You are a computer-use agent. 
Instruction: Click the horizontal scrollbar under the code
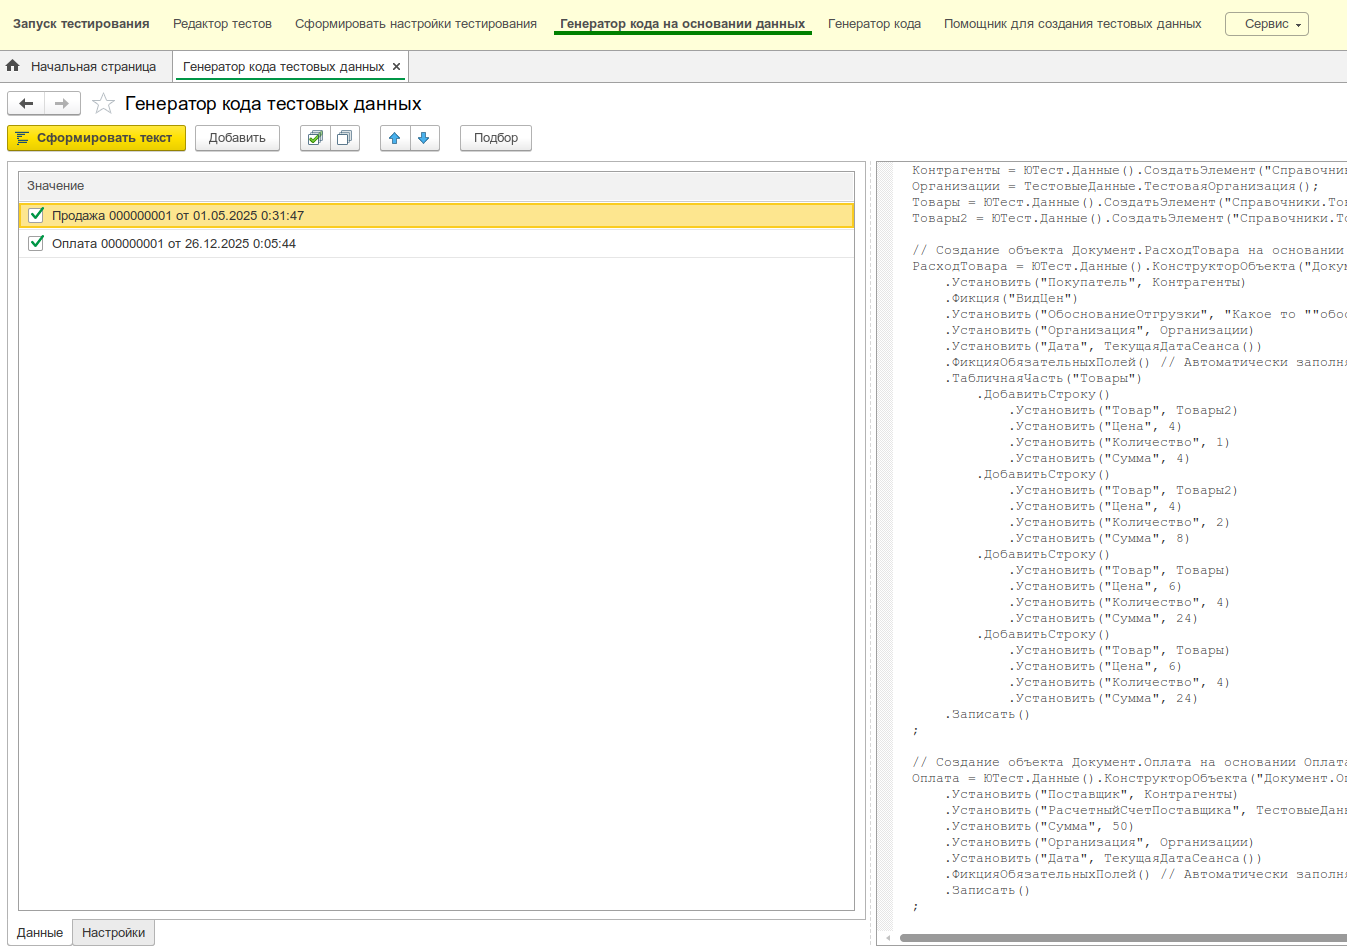1120,938
